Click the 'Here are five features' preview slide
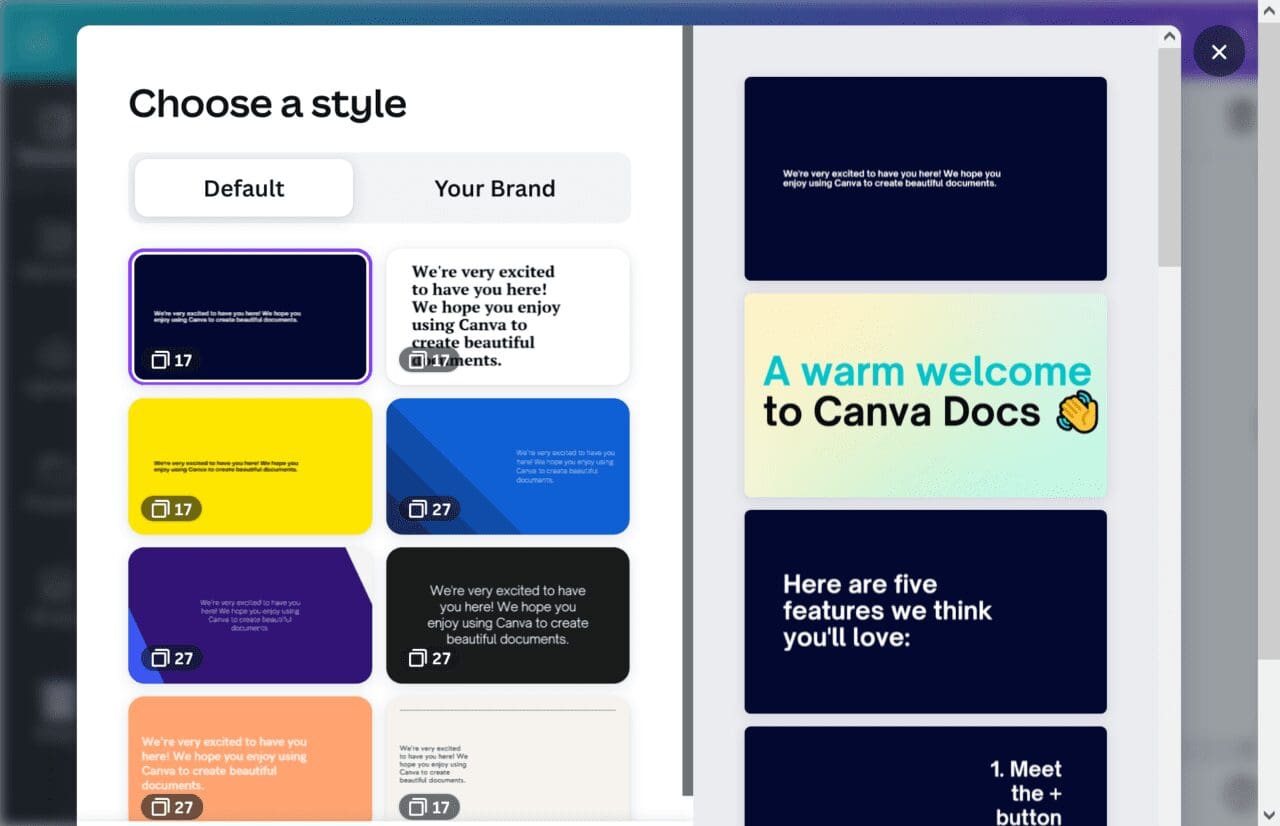Viewport: 1280px width, 826px height. click(x=925, y=611)
